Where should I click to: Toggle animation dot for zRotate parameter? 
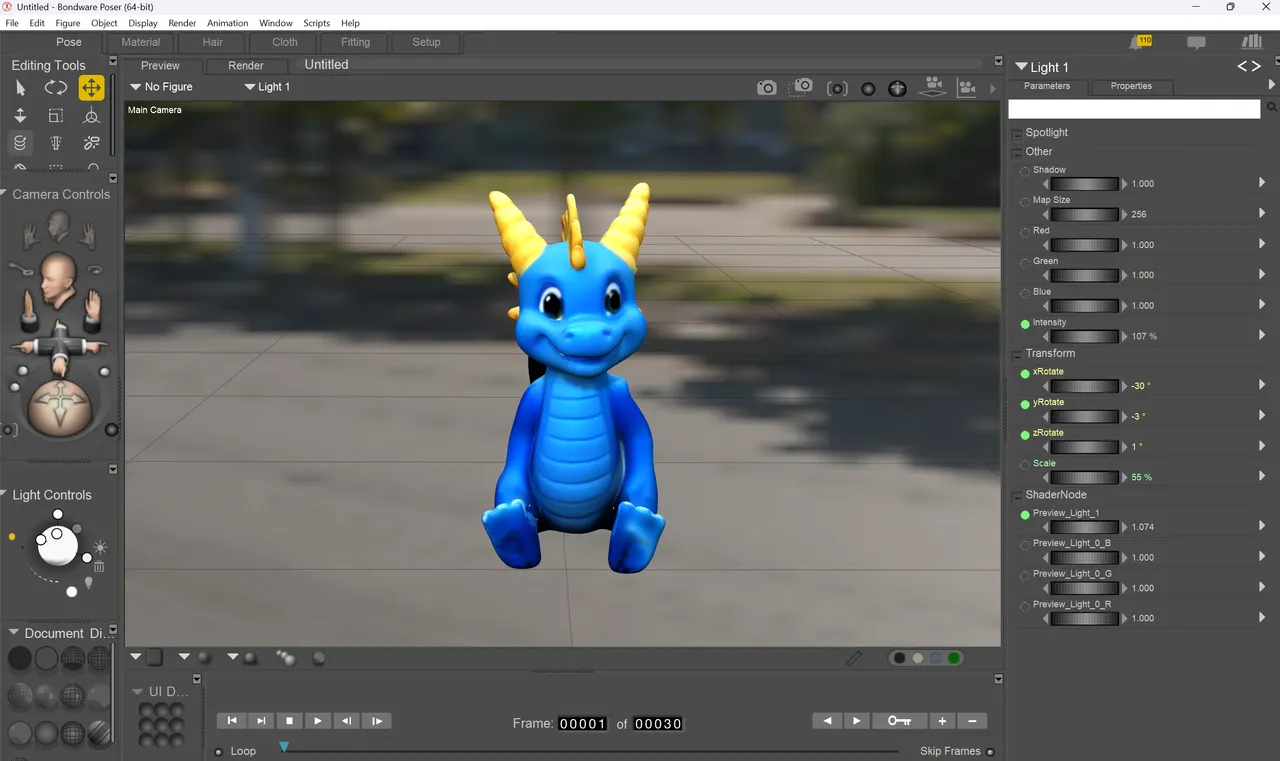coord(1025,434)
